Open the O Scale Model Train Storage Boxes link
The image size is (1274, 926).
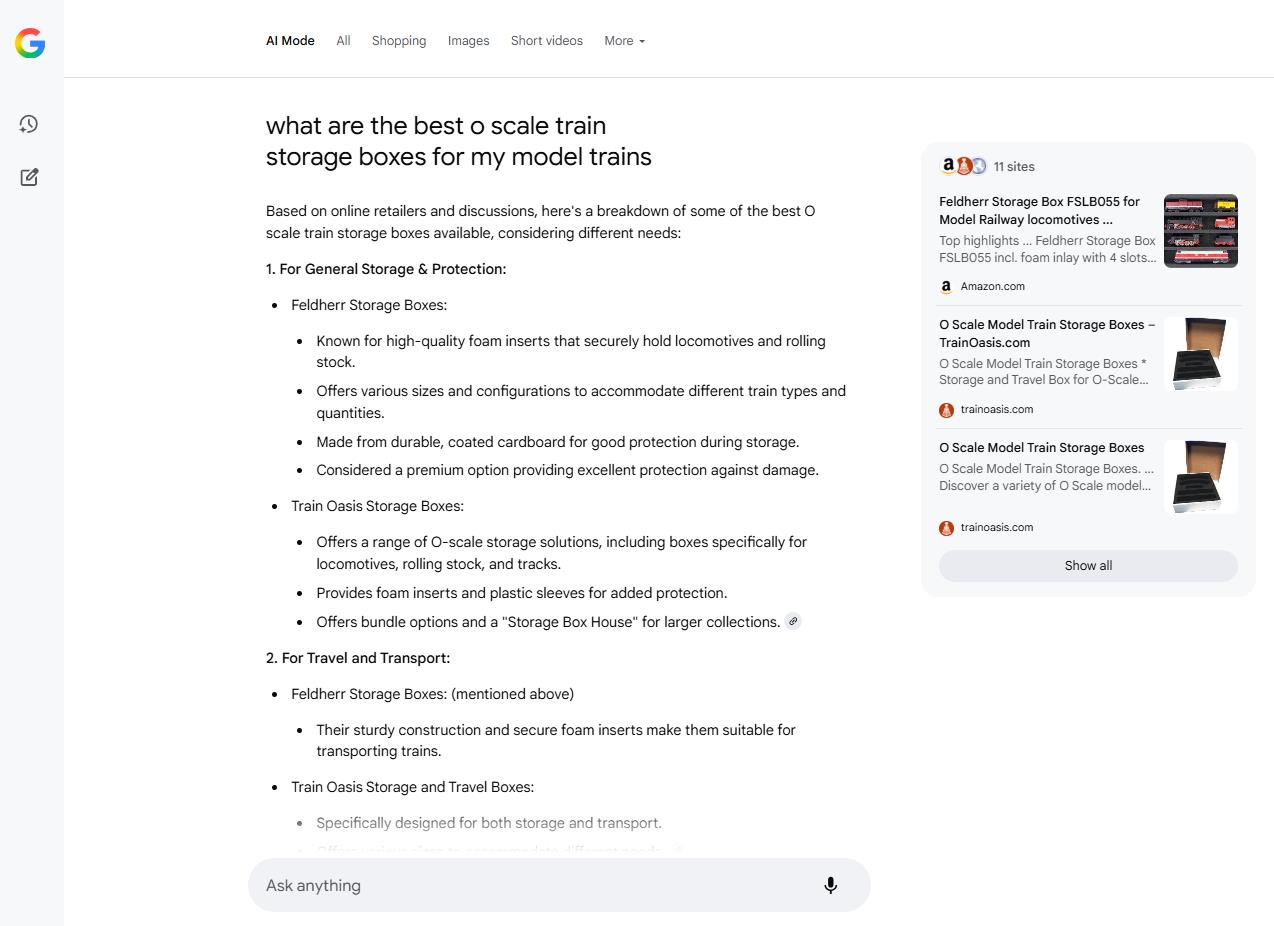click(1041, 447)
